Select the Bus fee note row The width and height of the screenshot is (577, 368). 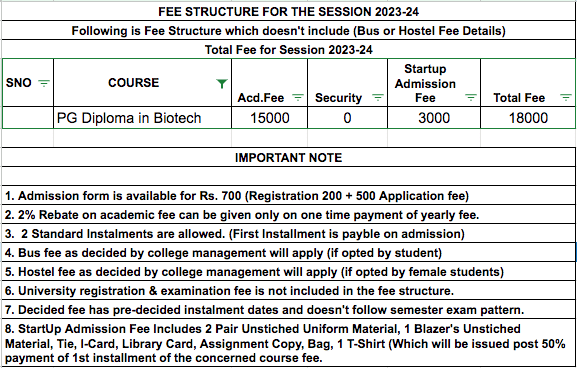288,253
